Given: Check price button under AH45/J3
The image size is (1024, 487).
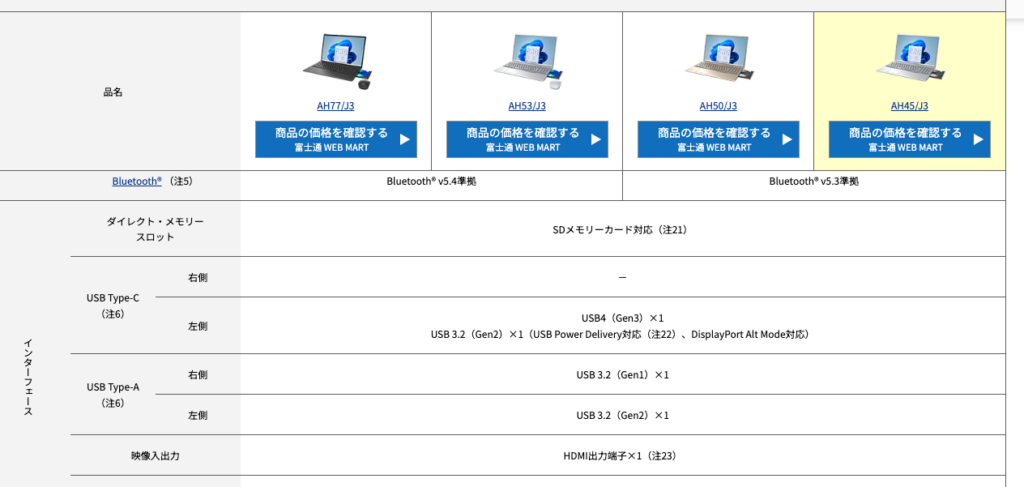Looking at the screenshot, I should tap(910, 139).
